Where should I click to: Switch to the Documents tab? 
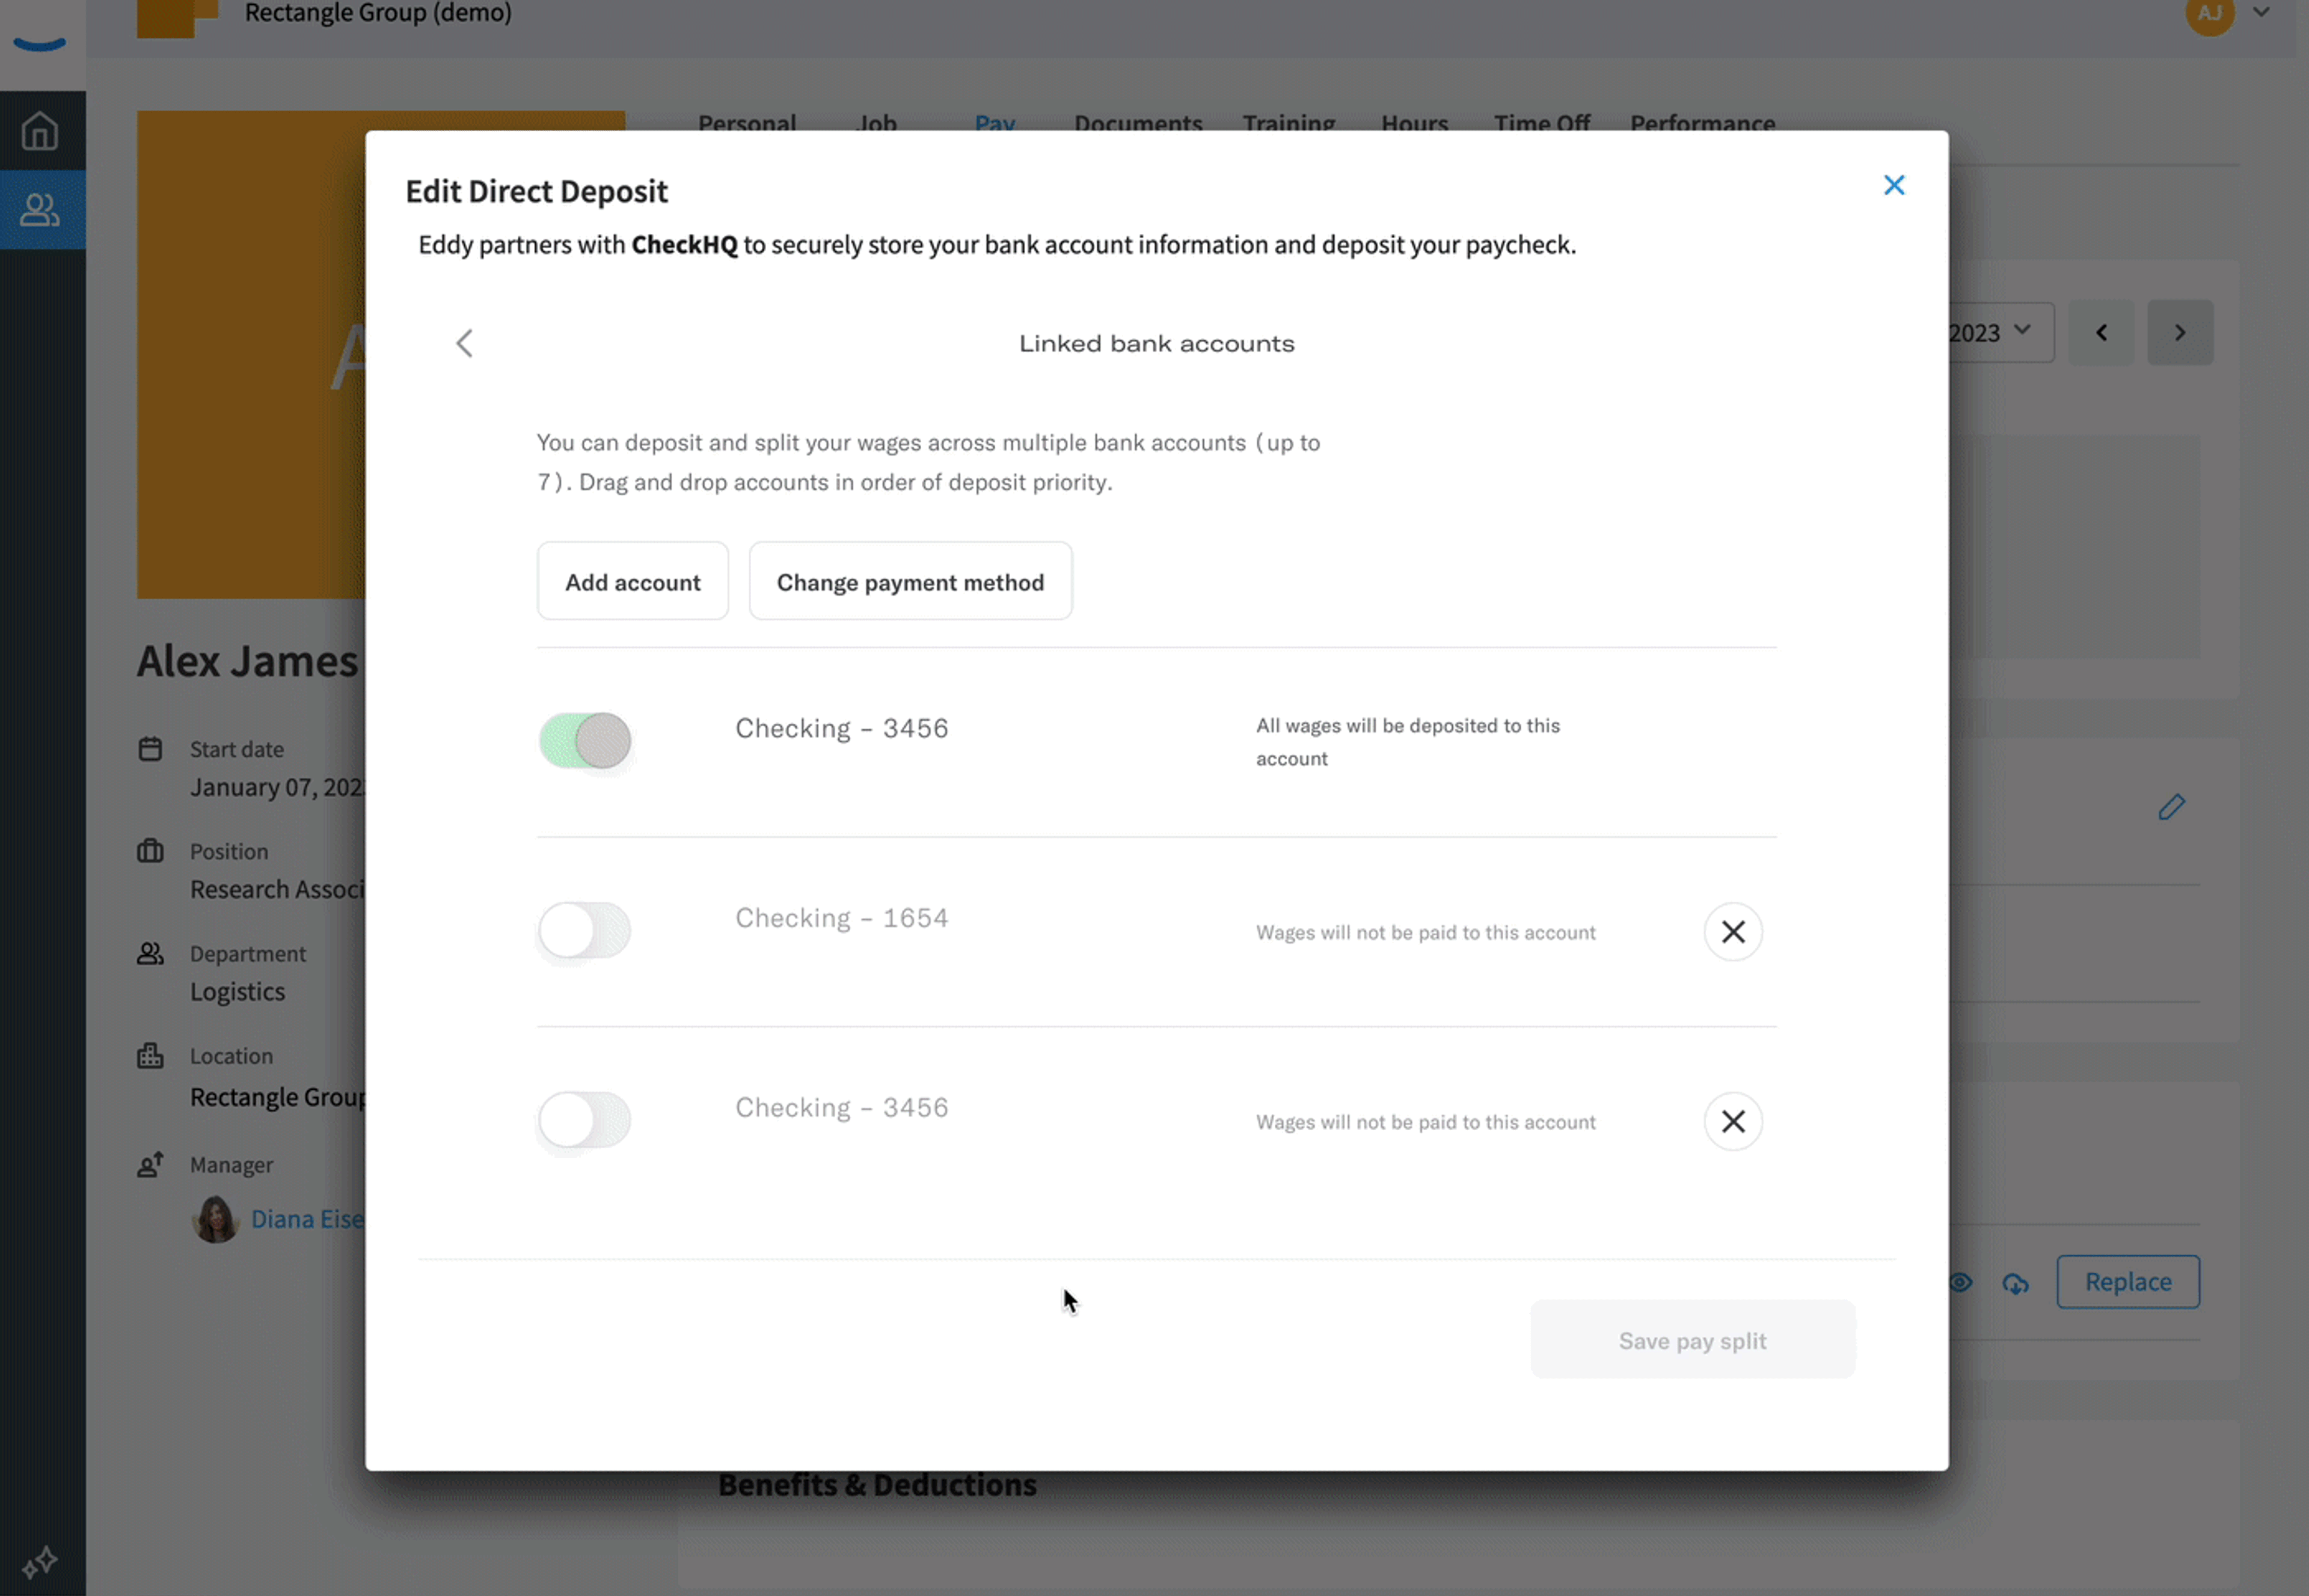[x=1138, y=124]
